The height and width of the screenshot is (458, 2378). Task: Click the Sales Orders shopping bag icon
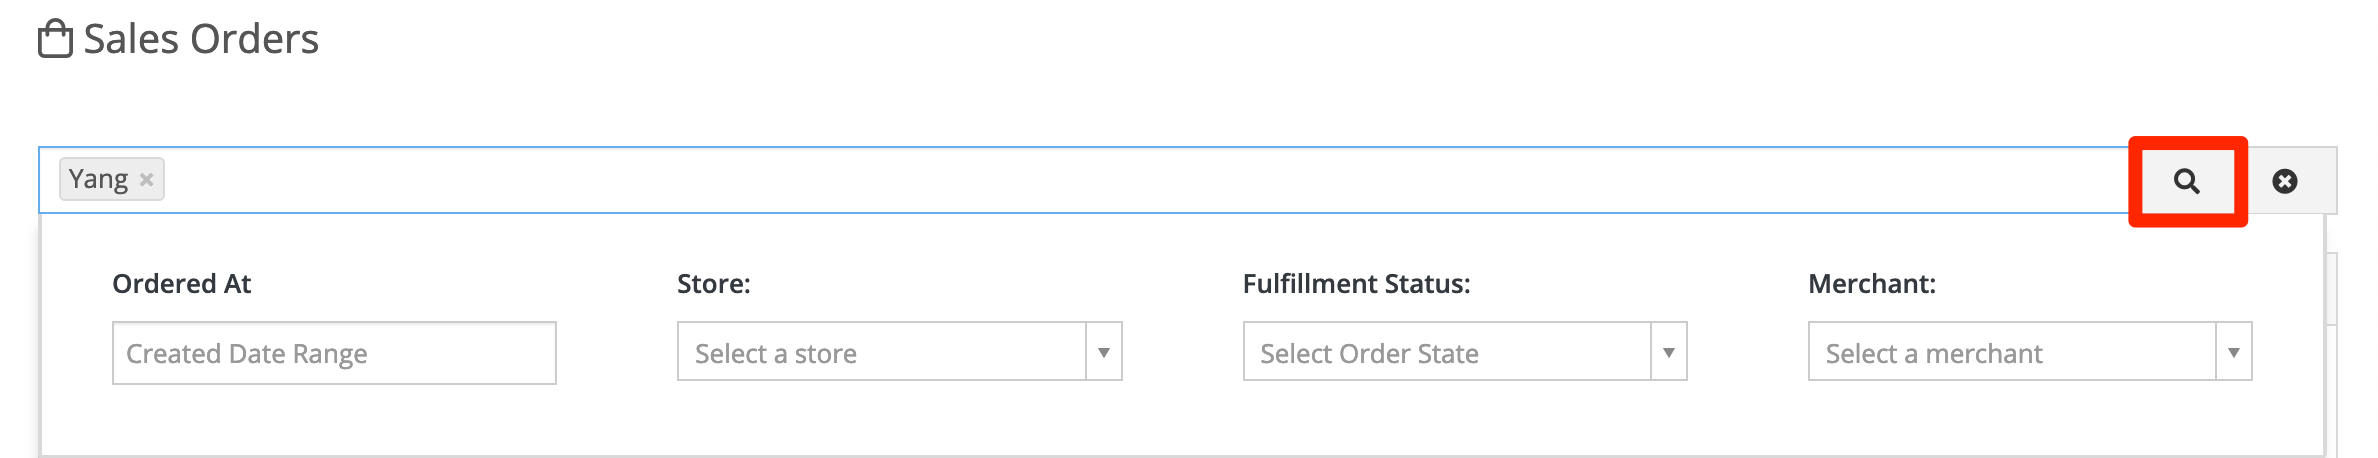coord(55,39)
